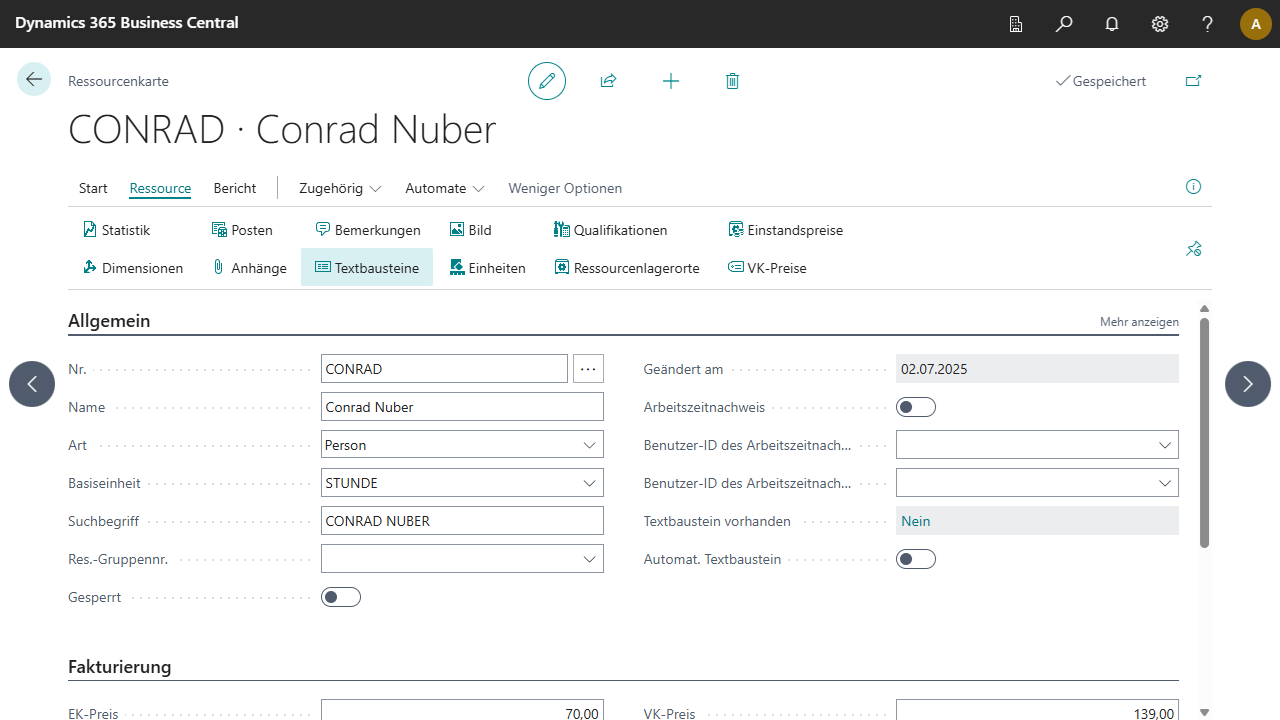Click the Mehr anzeigen link
Viewport: 1280px width, 720px height.
coord(1139,322)
